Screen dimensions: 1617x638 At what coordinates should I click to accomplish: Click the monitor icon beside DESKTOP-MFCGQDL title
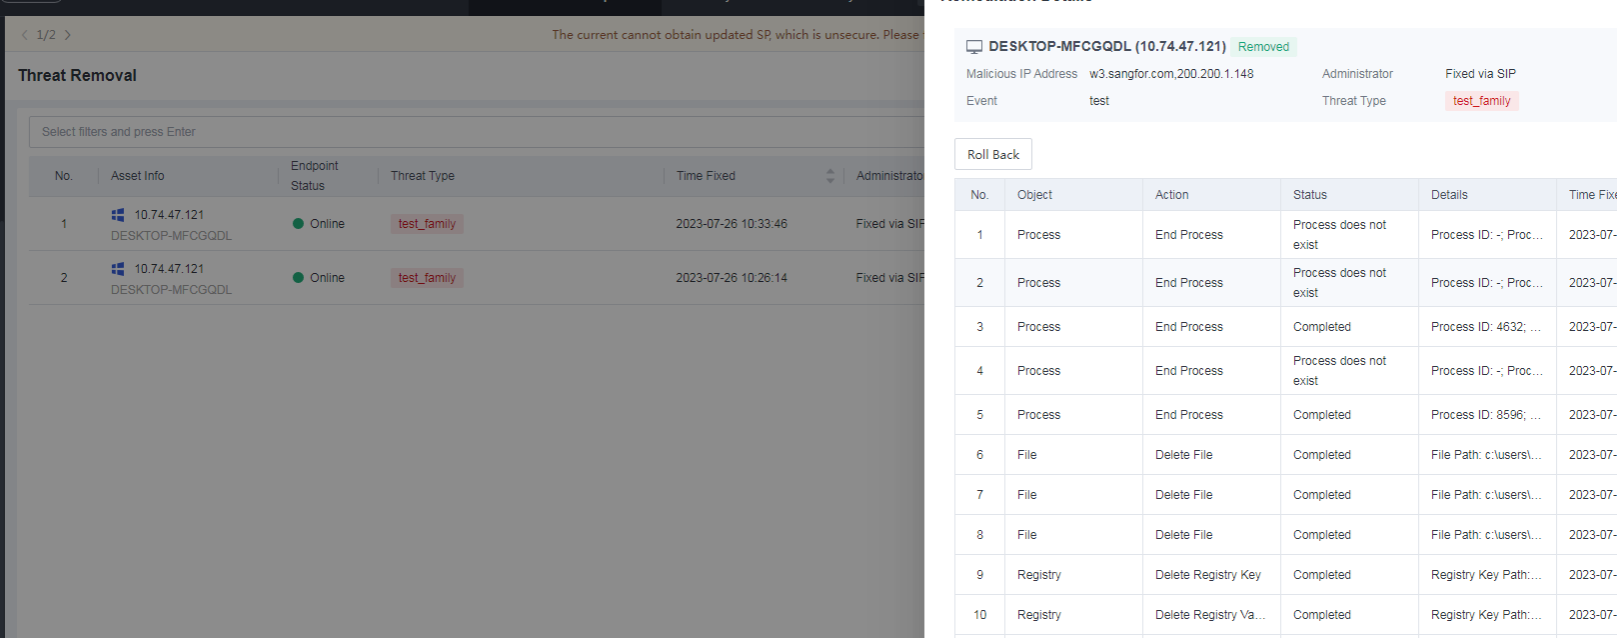click(974, 47)
